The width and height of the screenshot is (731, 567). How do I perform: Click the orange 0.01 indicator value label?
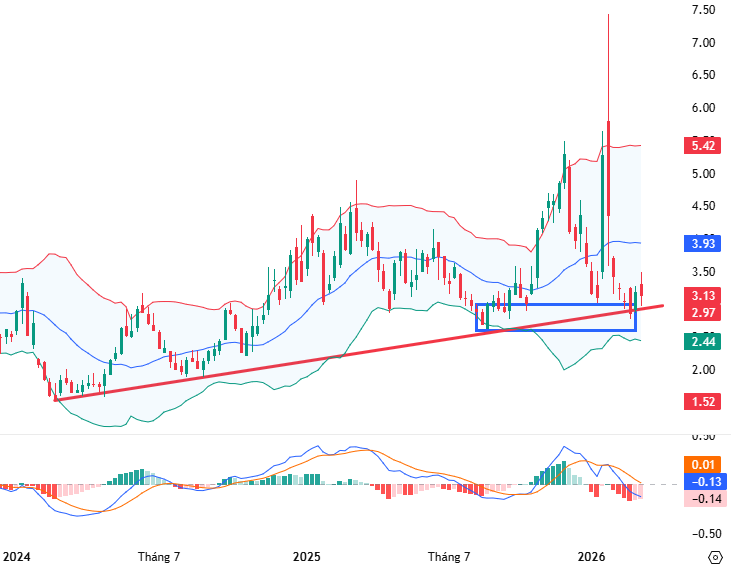tap(701, 465)
